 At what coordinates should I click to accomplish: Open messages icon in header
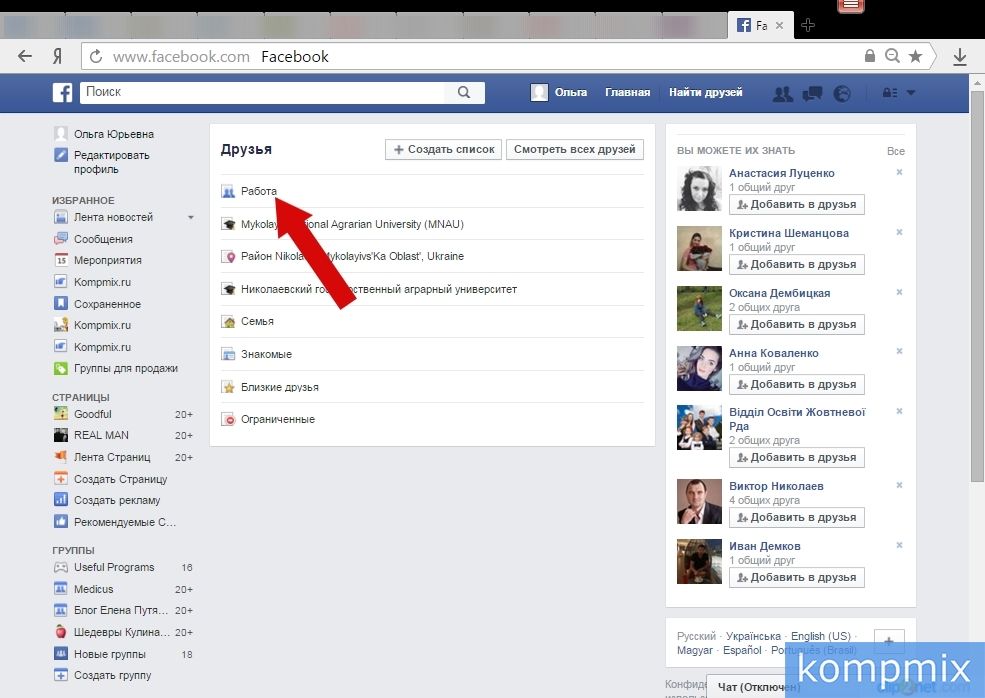[x=812, y=94]
